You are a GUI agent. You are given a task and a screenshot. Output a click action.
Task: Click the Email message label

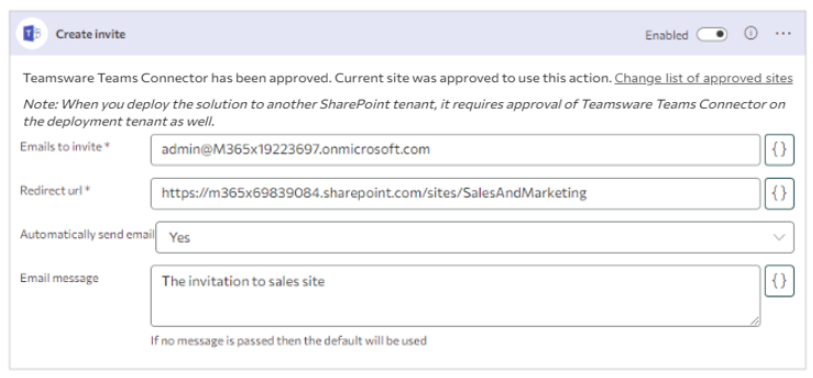(x=59, y=278)
